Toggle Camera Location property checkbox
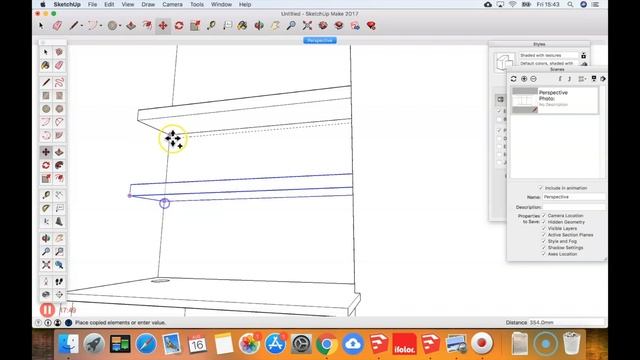The width and height of the screenshot is (640, 360). (544, 216)
